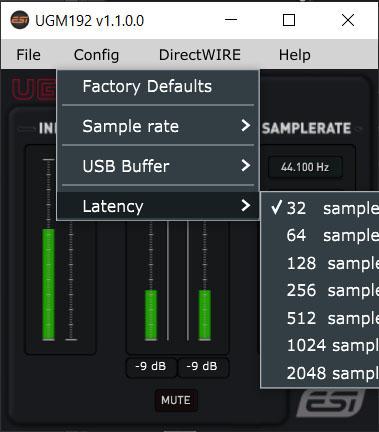Screen dimensions: 379x432
Task: Open the DirectWIRE menu
Action: tap(200, 55)
